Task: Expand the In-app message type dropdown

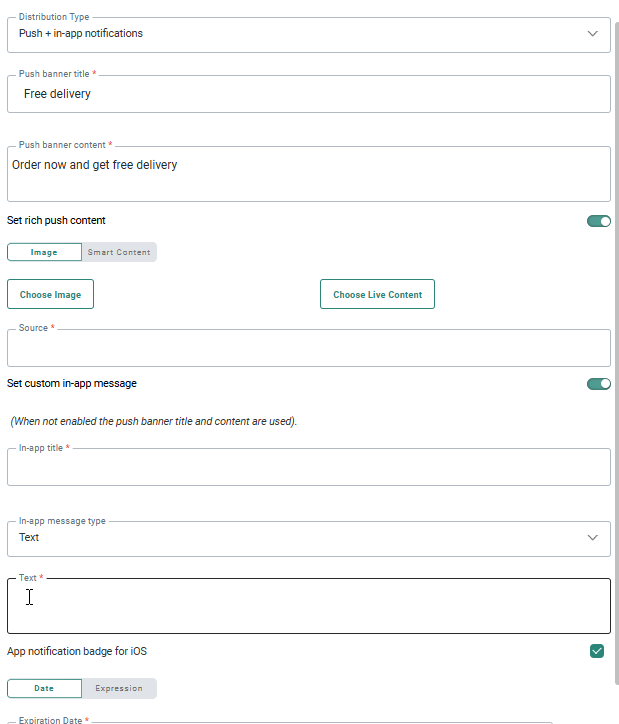Action: click(300, 538)
